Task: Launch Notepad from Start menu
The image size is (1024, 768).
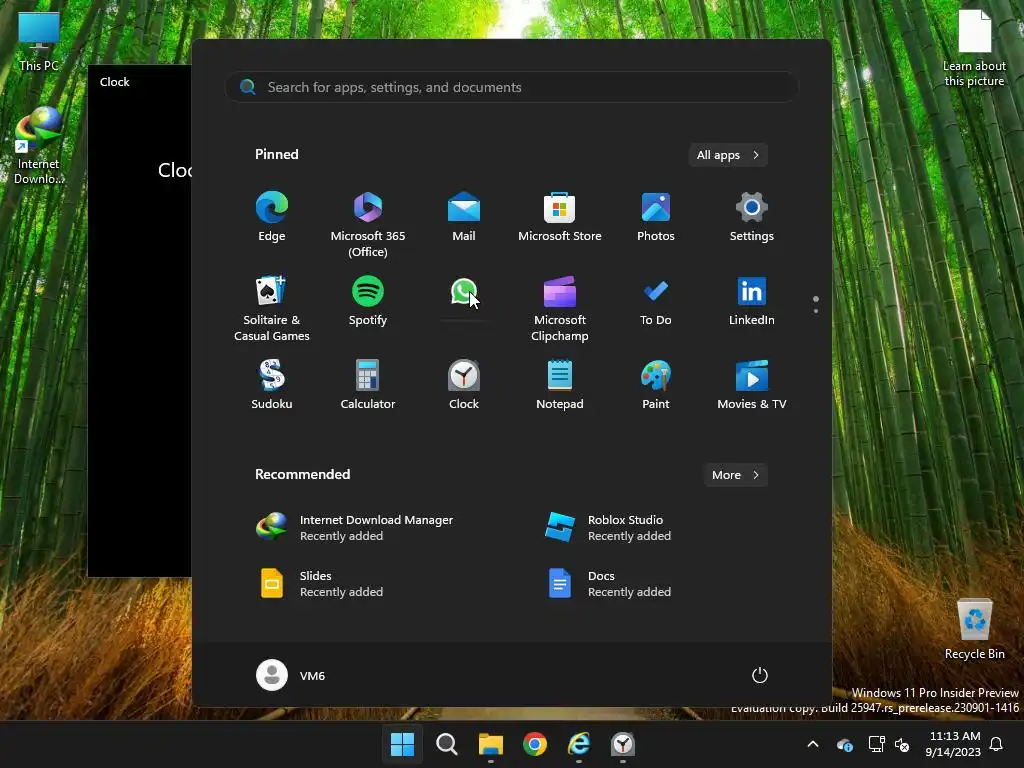Action: [x=560, y=385]
